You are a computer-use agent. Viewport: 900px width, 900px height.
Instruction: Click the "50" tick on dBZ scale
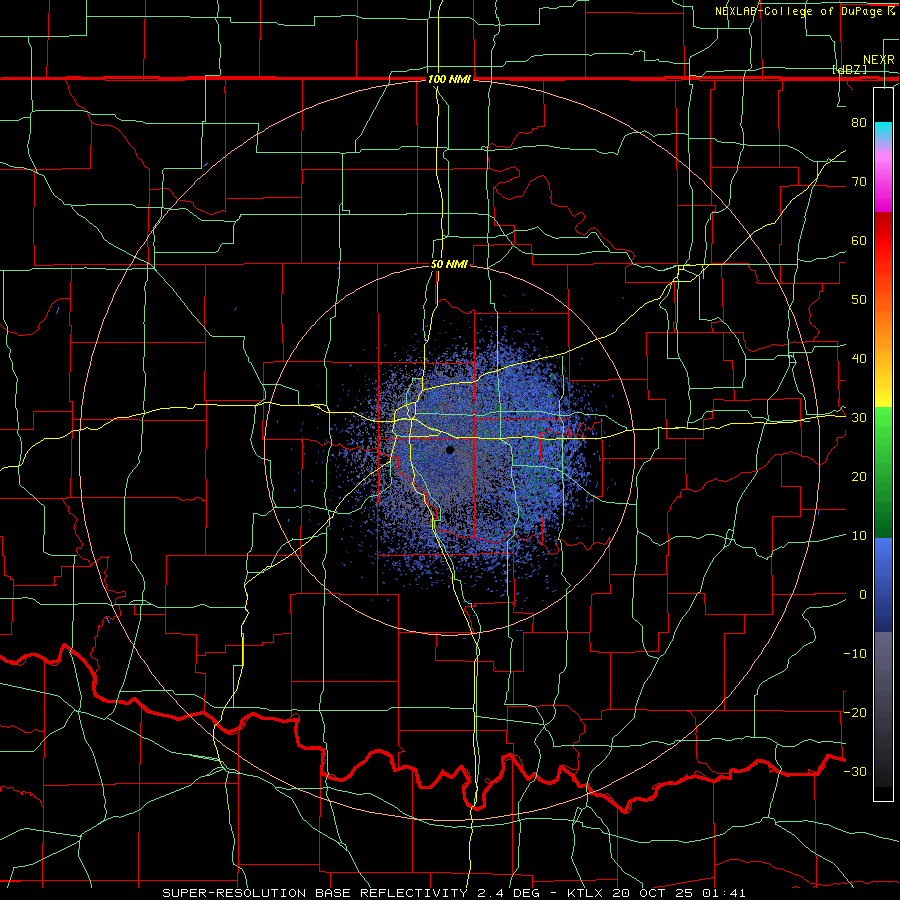pos(859,300)
